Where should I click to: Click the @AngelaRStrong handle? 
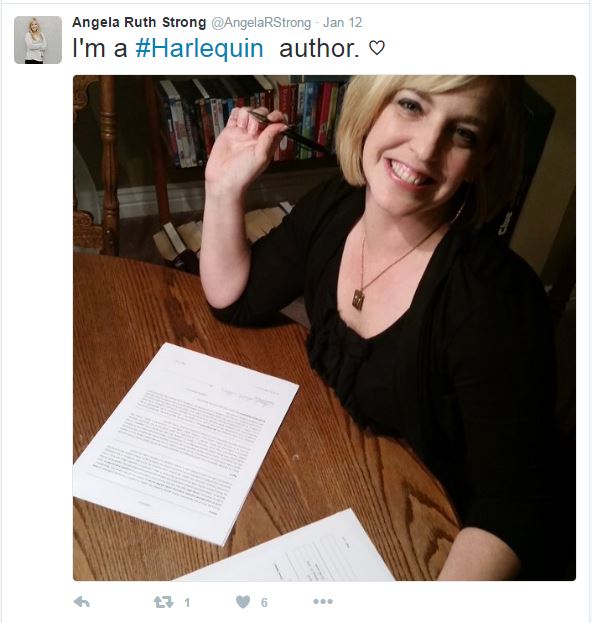pos(261,23)
